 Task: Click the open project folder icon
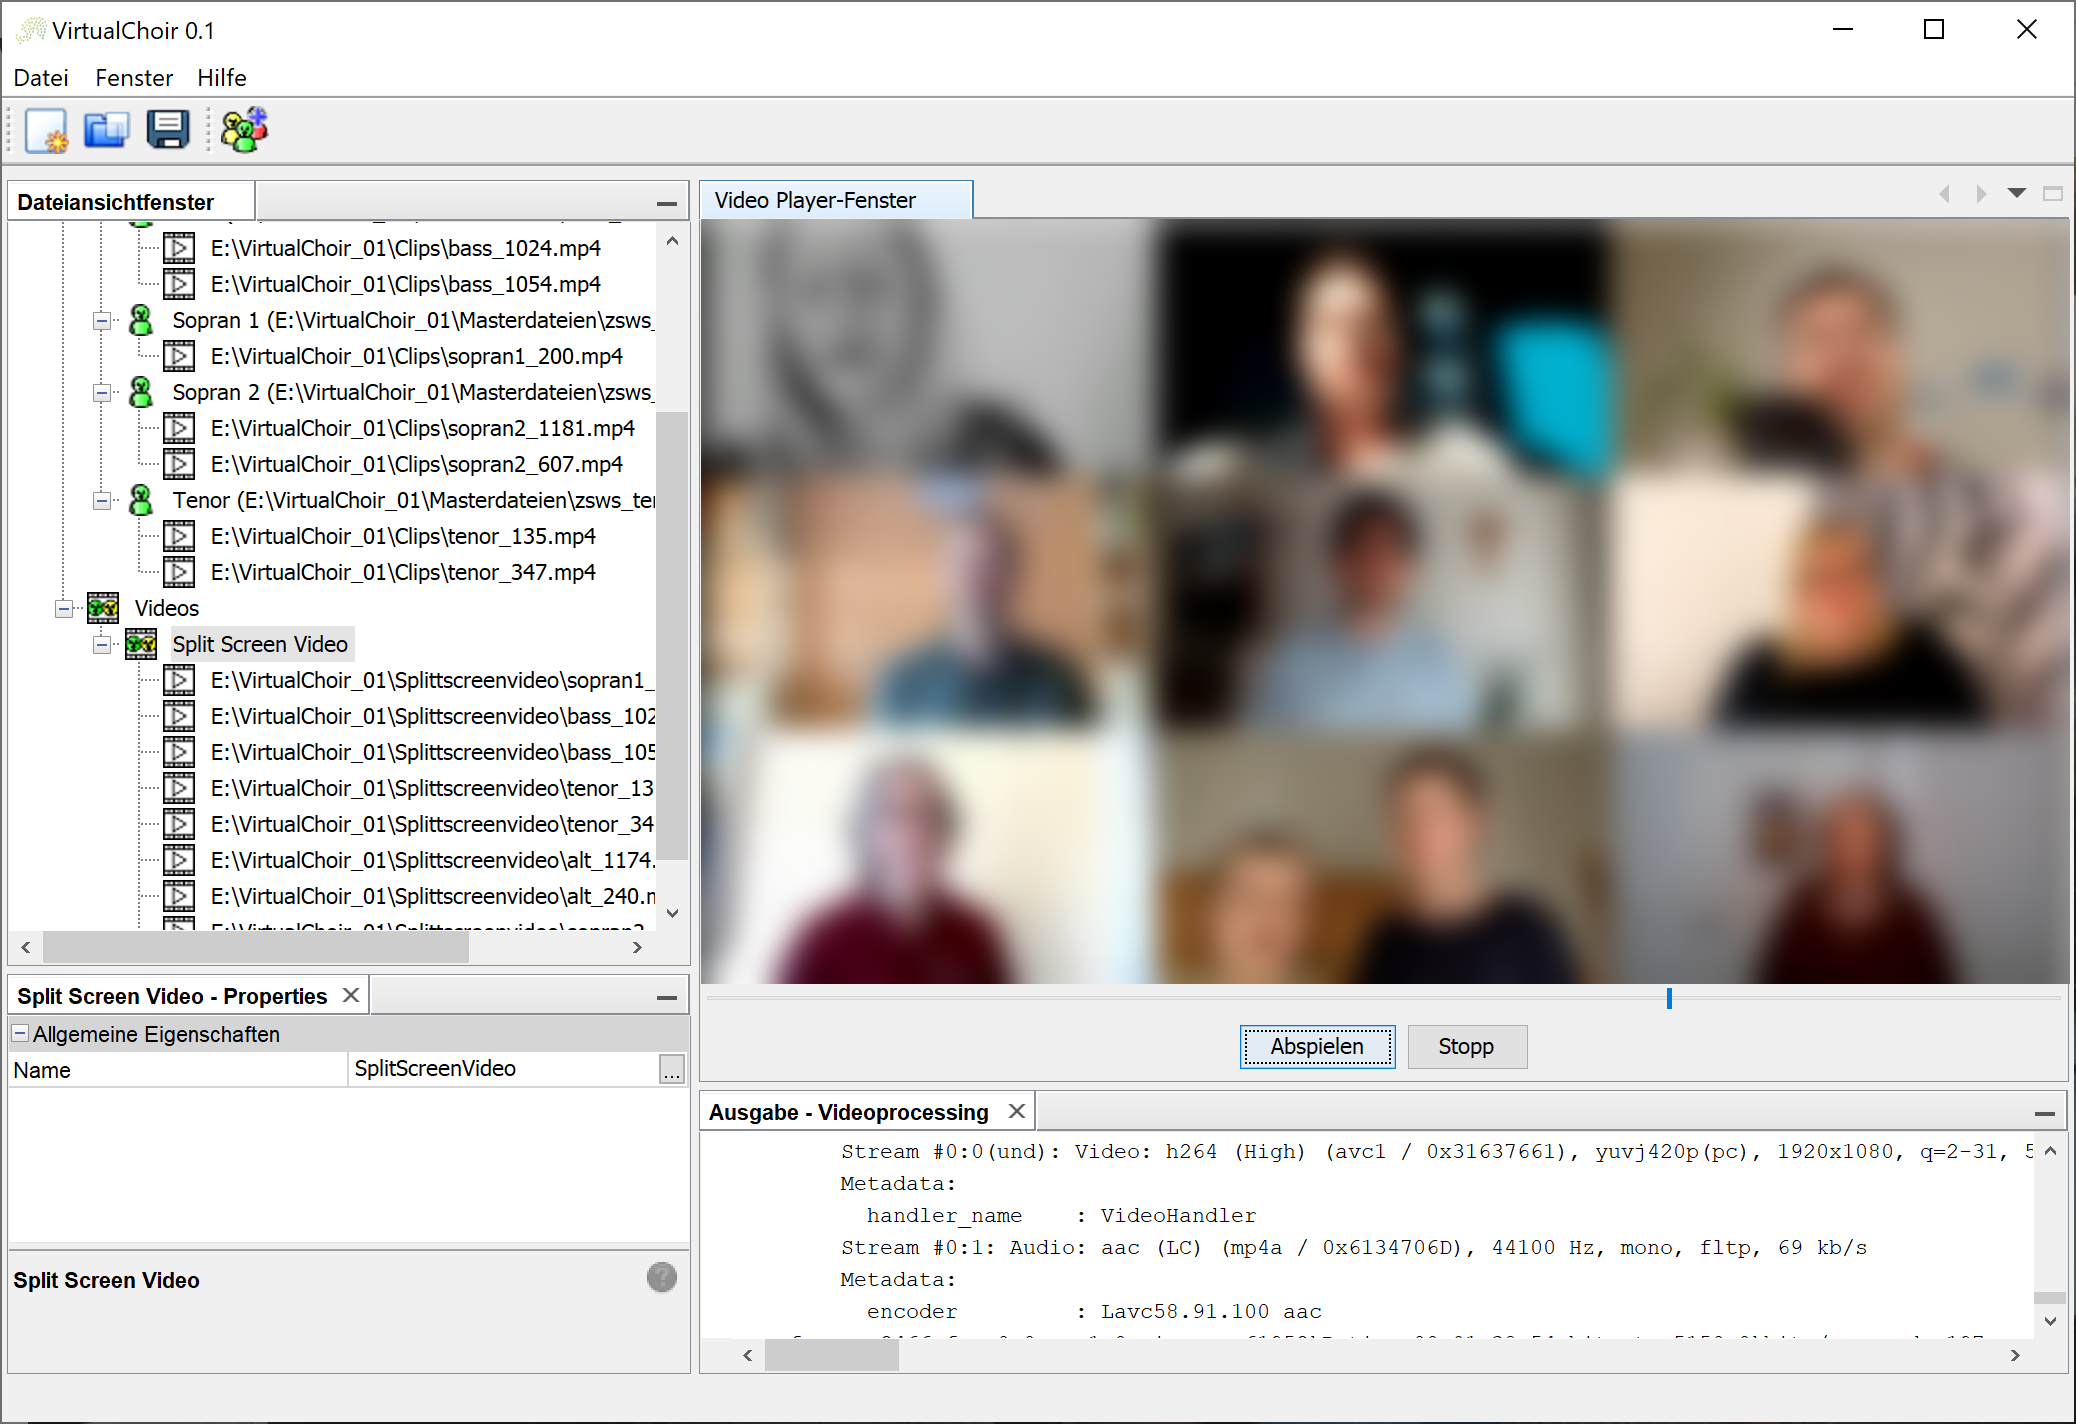coord(106,131)
